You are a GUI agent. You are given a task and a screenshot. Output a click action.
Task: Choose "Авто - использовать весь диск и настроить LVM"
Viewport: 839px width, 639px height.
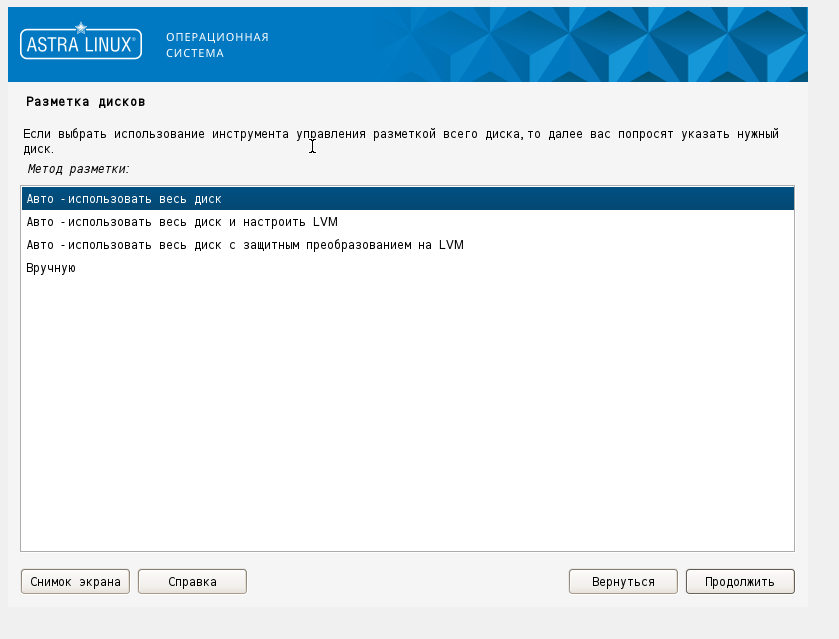(408, 222)
